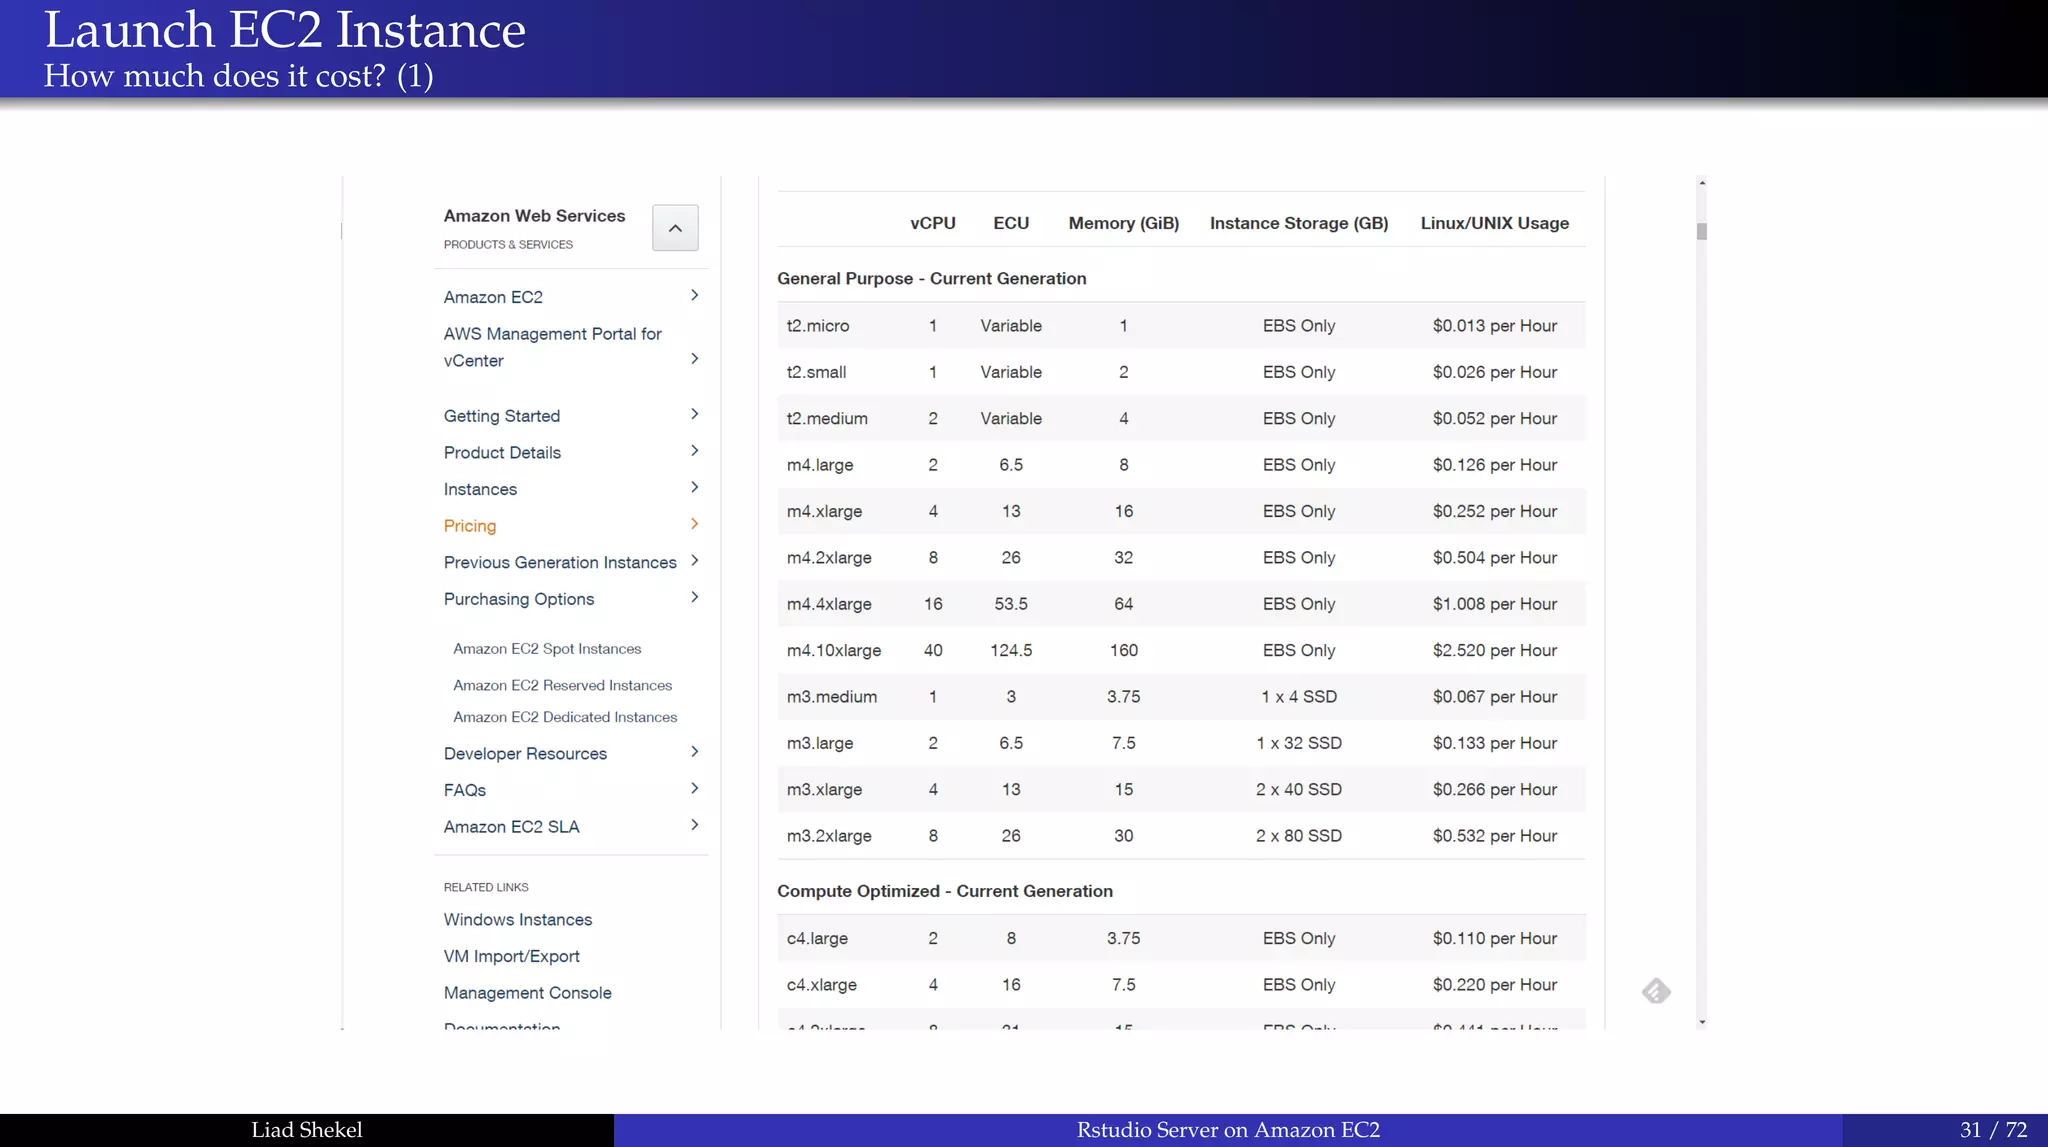Click chevron next to Getting Started
Image resolution: width=2048 pixels, height=1147 pixels.
[694, 414]
